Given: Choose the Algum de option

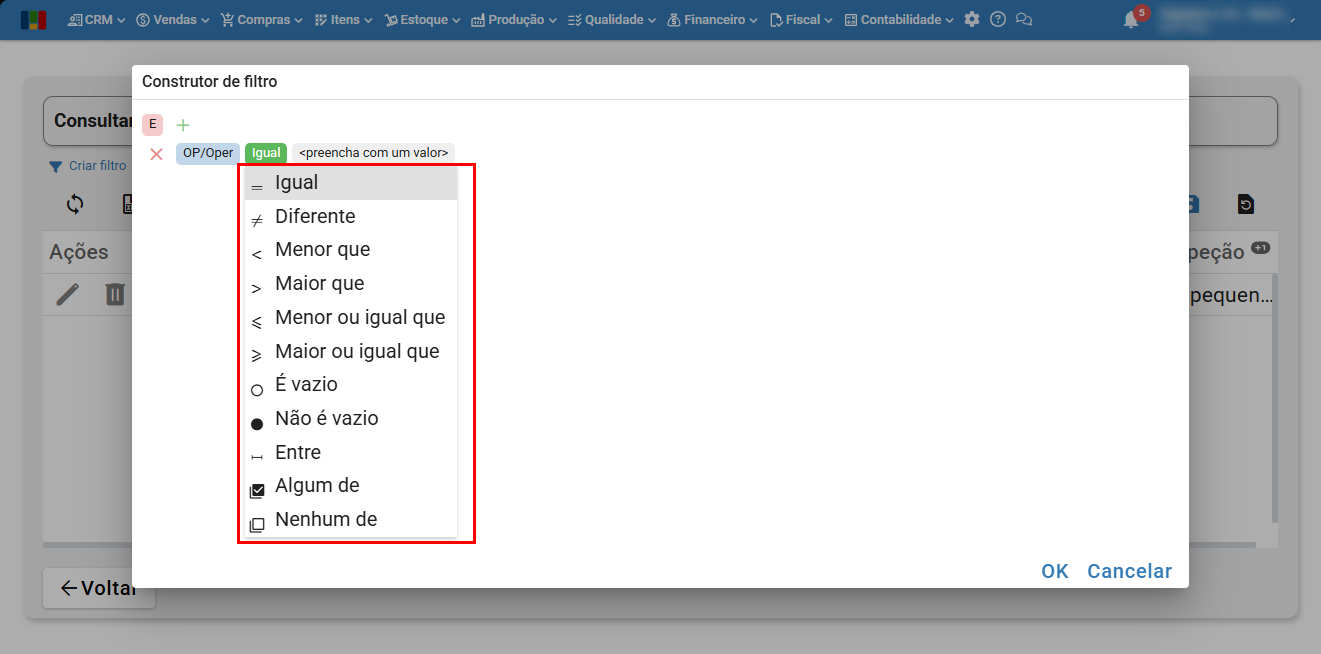Looking at the screenshot, I should 351,486.
